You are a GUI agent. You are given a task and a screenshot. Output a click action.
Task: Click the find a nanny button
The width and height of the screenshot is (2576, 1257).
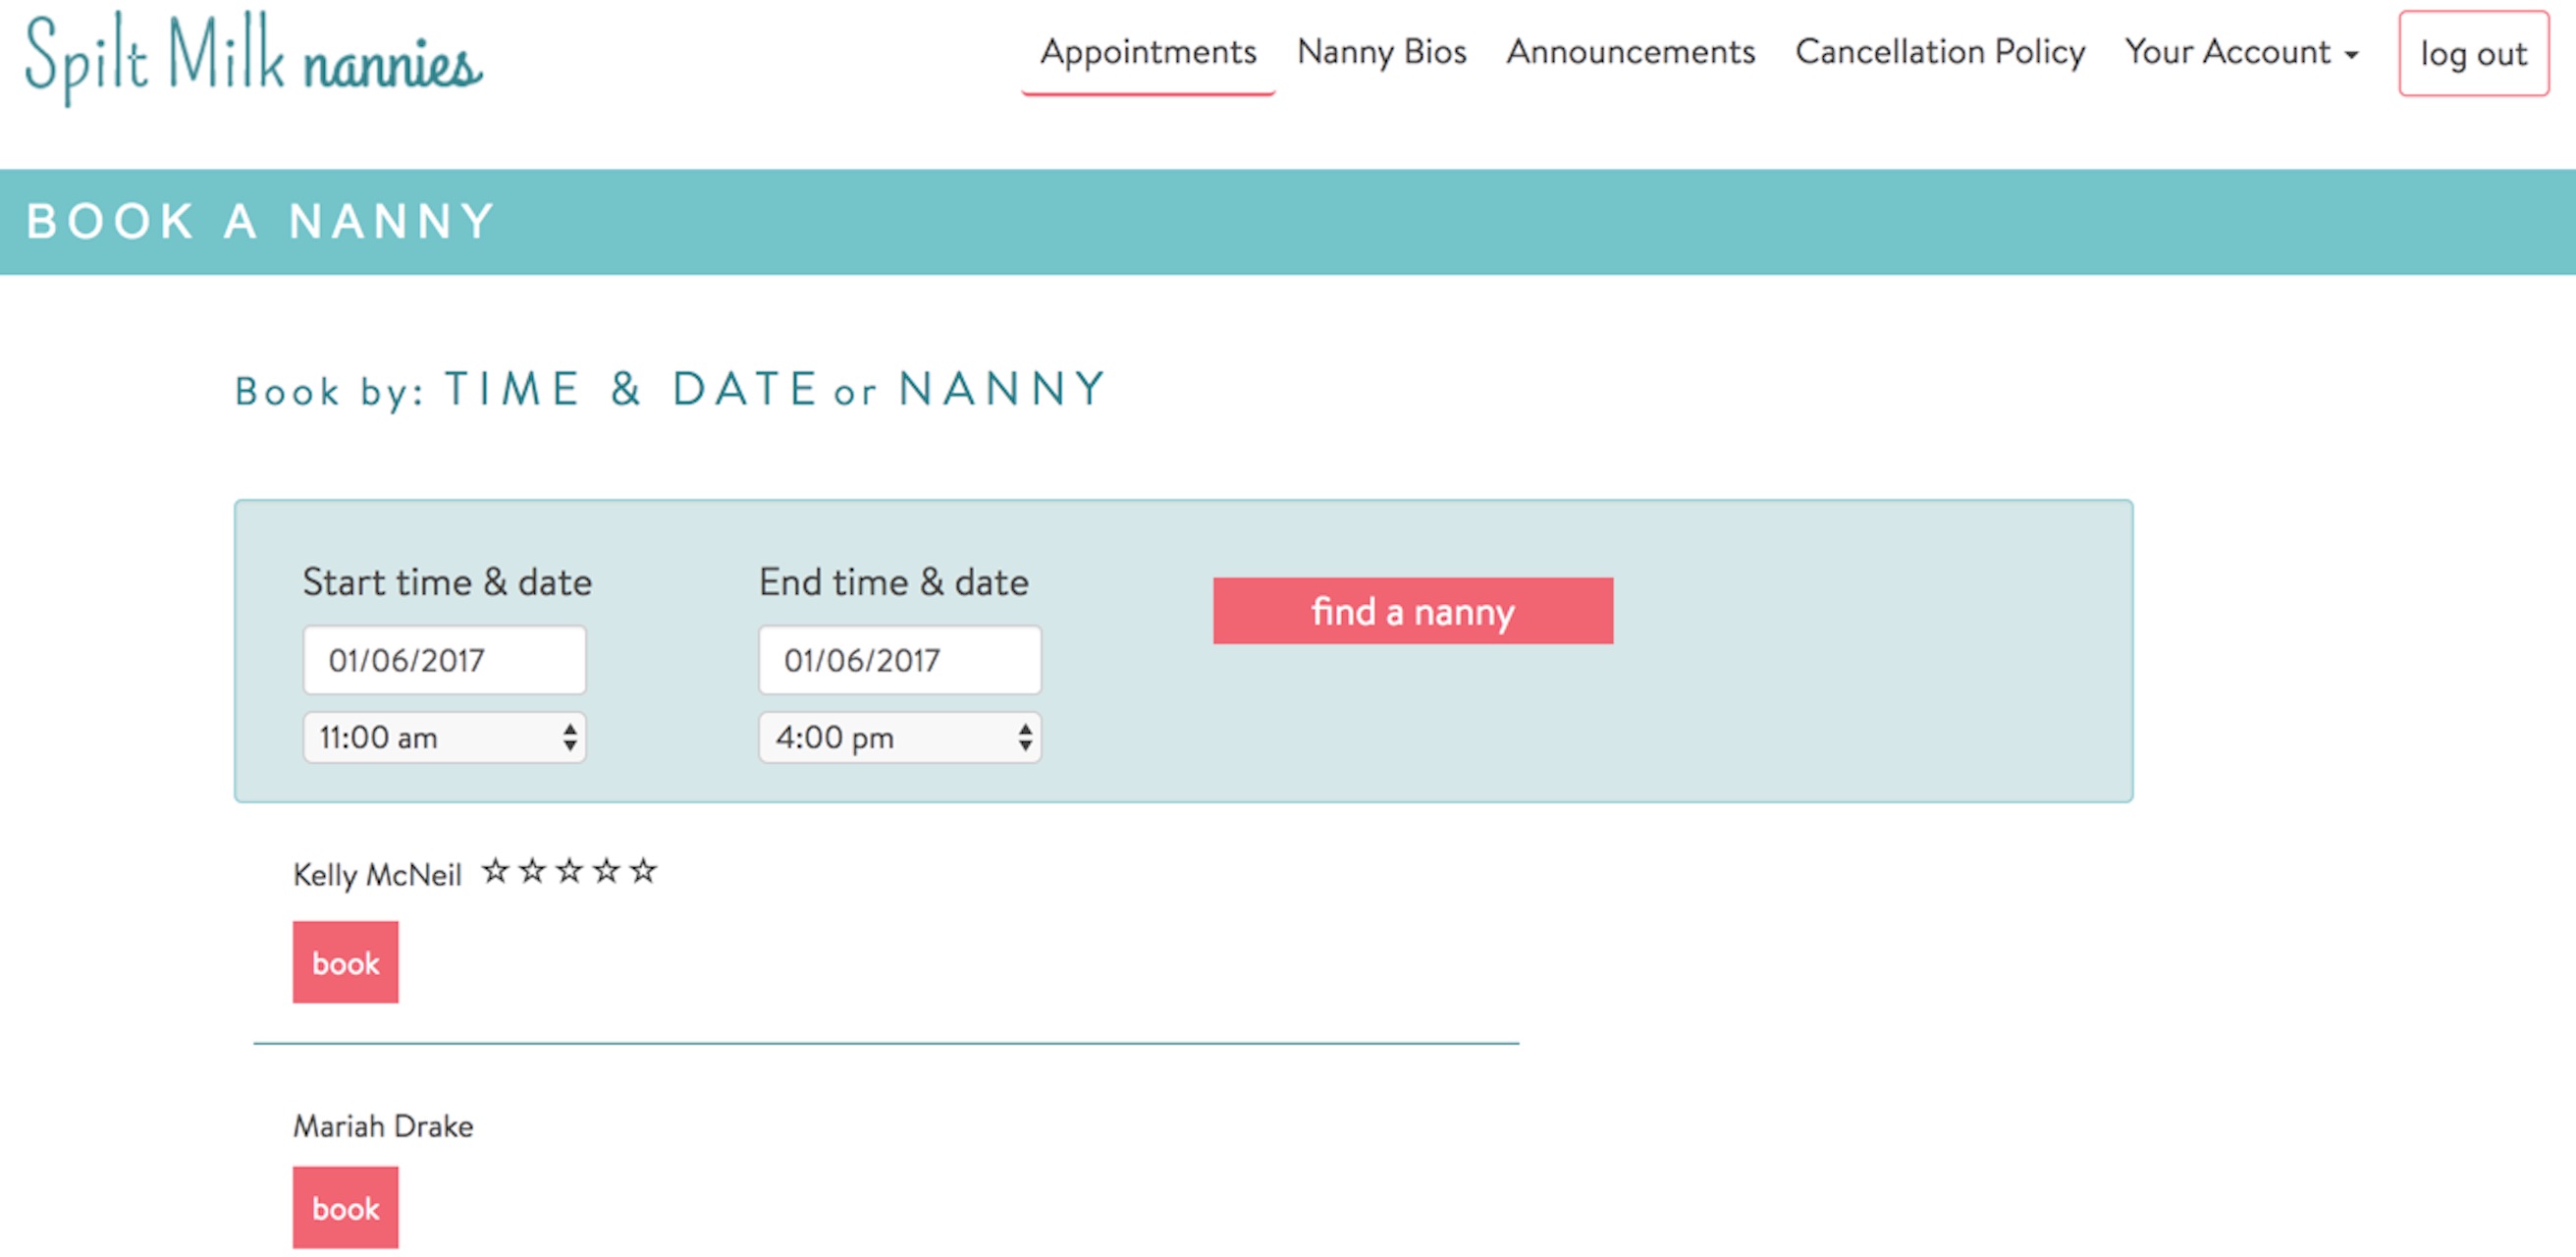(1413, 611)
